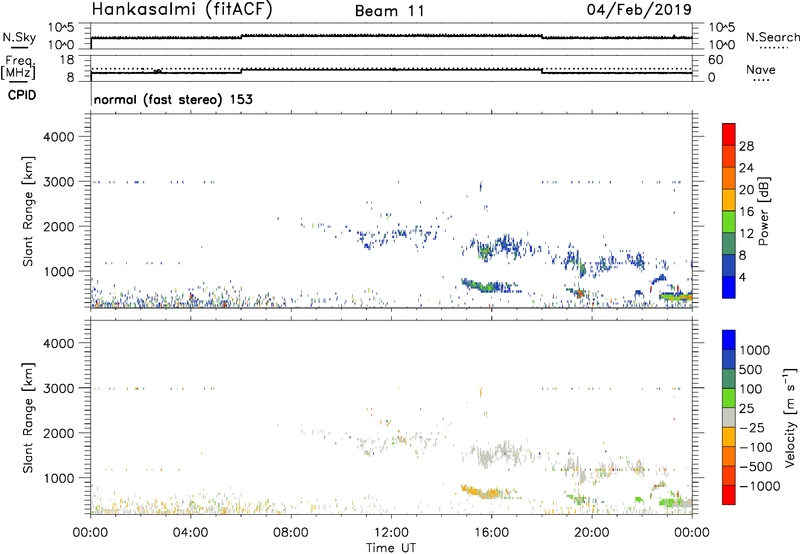This screenshot has width=800, height=554.
Task: Click the 'Power [dB]' color bar label
Action: point(763,211)
